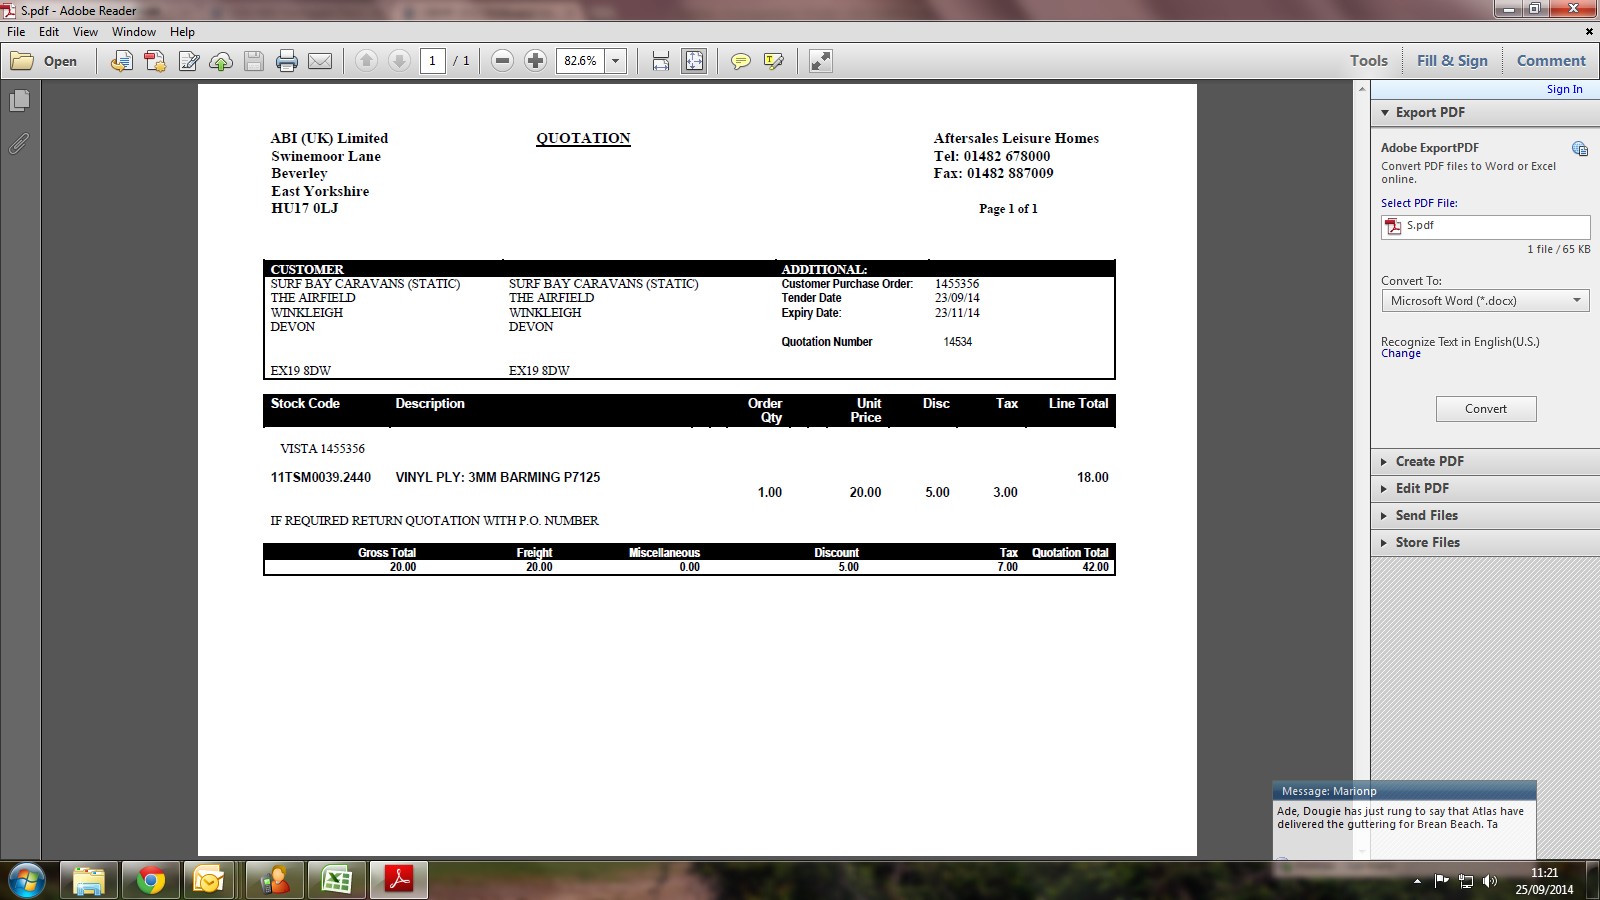The height and width of the screenshot is (900, 1600).
Task: Switch to the Tools pane
Action: pyautogui.click(x=1368, y=61)
